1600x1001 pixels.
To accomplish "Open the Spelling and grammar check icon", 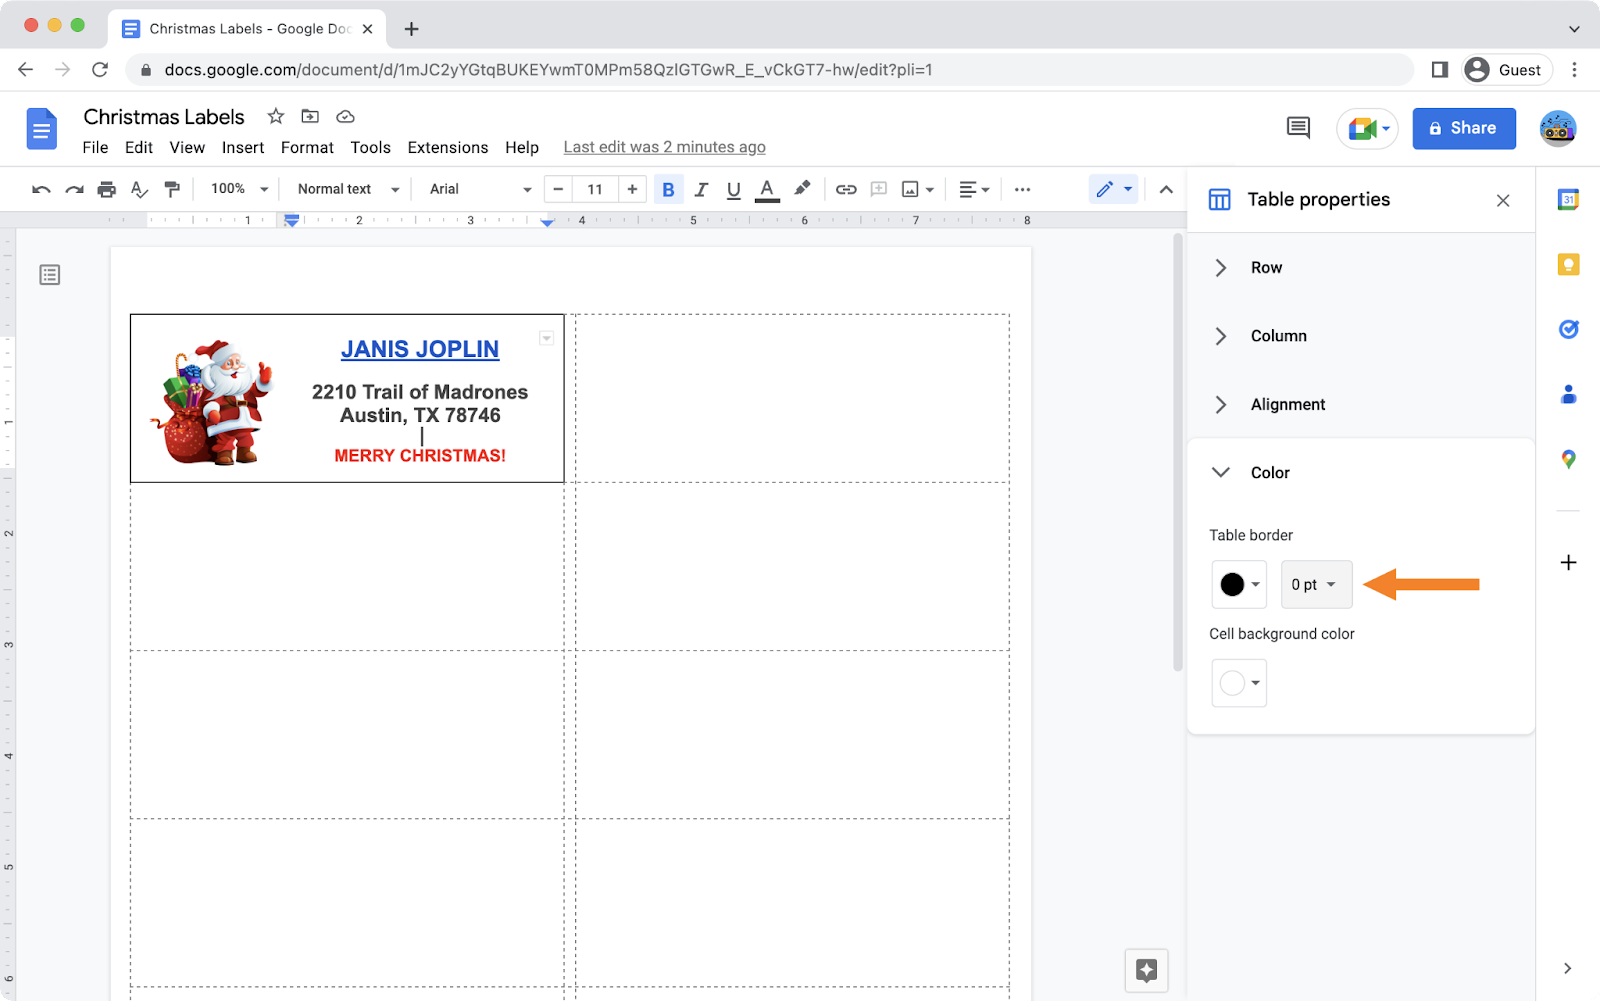I will click(x=139, y=189).
